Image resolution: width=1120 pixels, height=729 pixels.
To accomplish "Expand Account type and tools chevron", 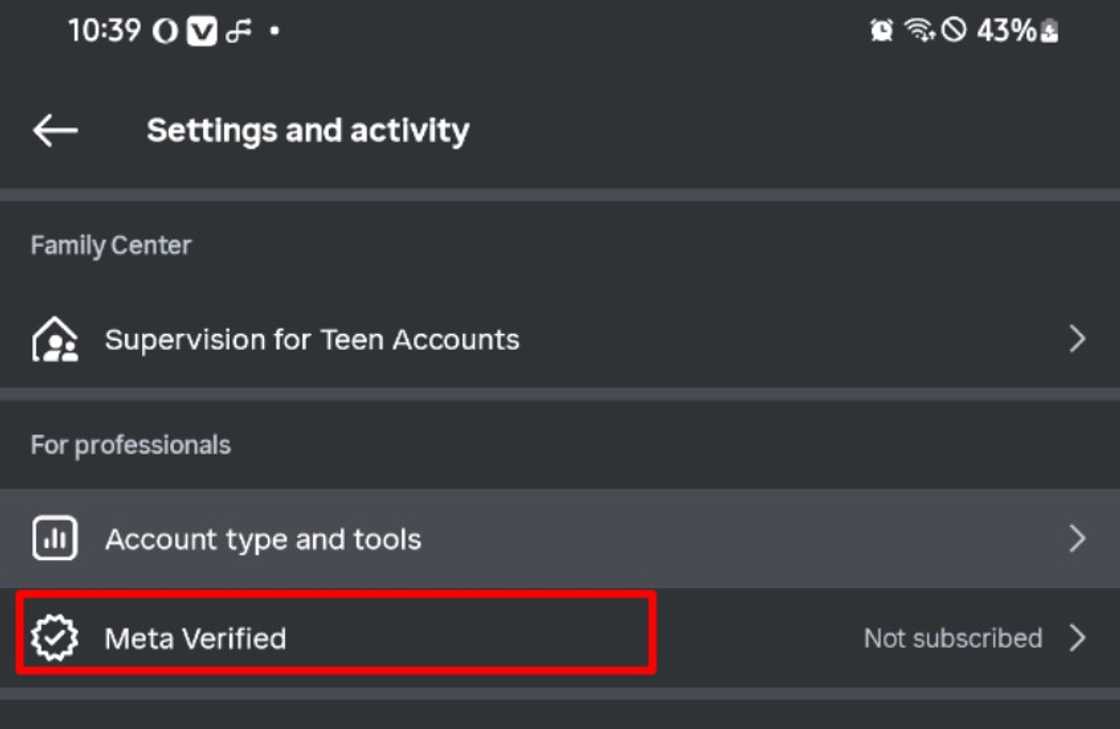I will coord(1077,540).
